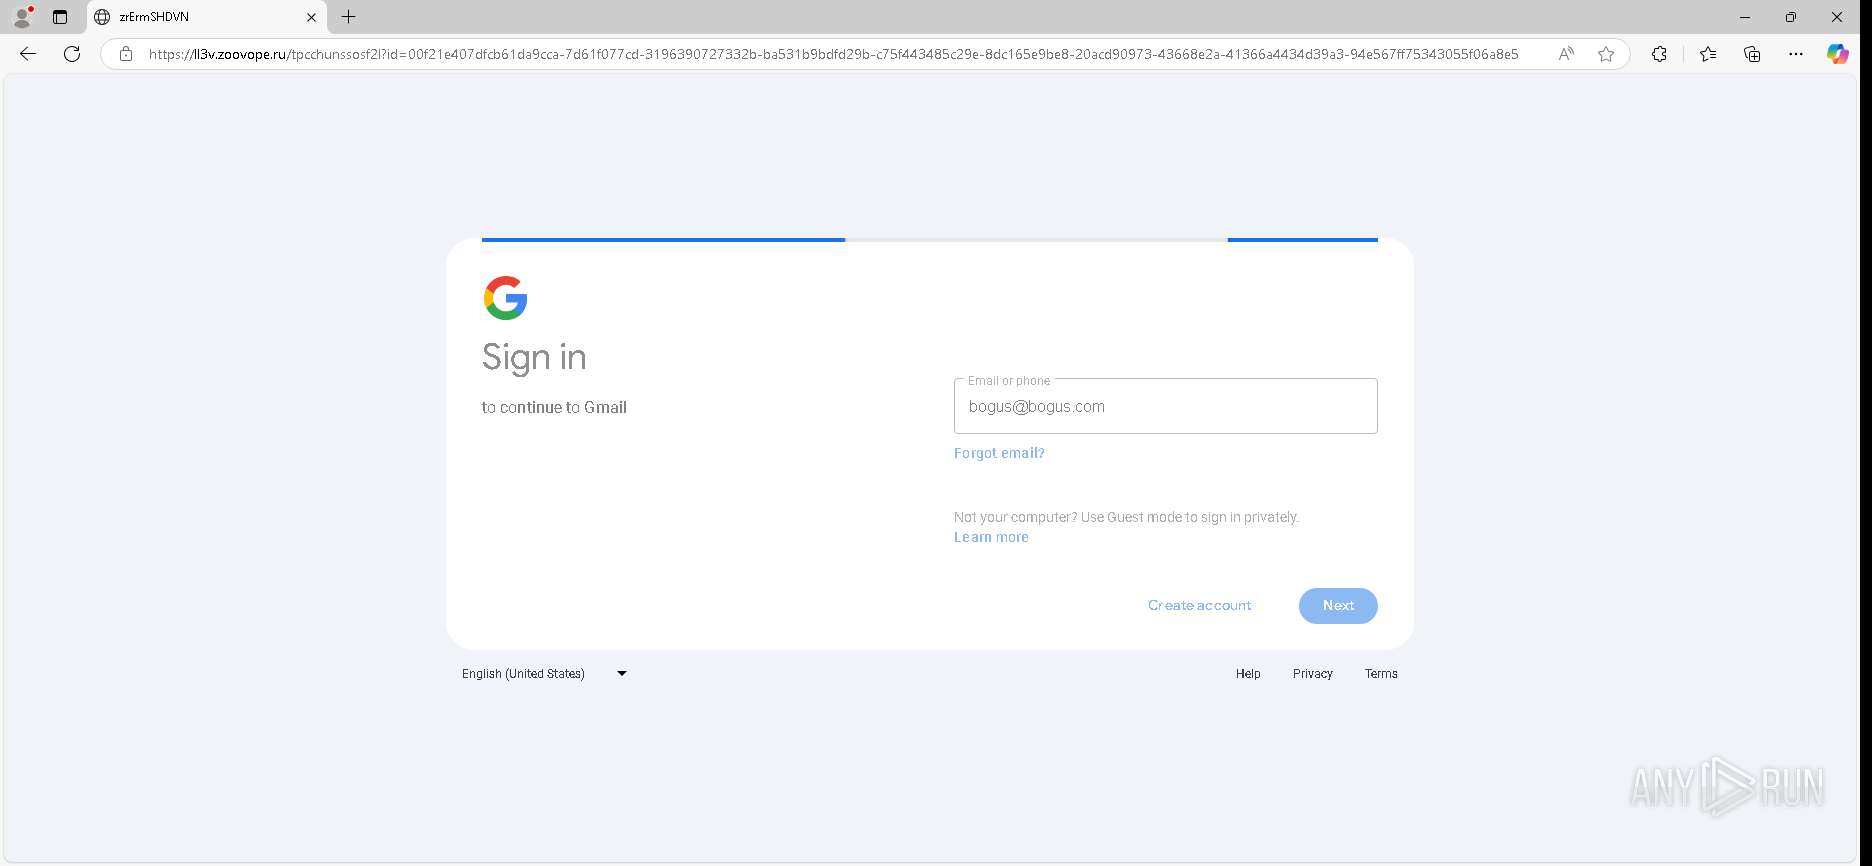Screen dimensions: 1872x866
Task: Open the Terms link
Action: point(1381,674)
